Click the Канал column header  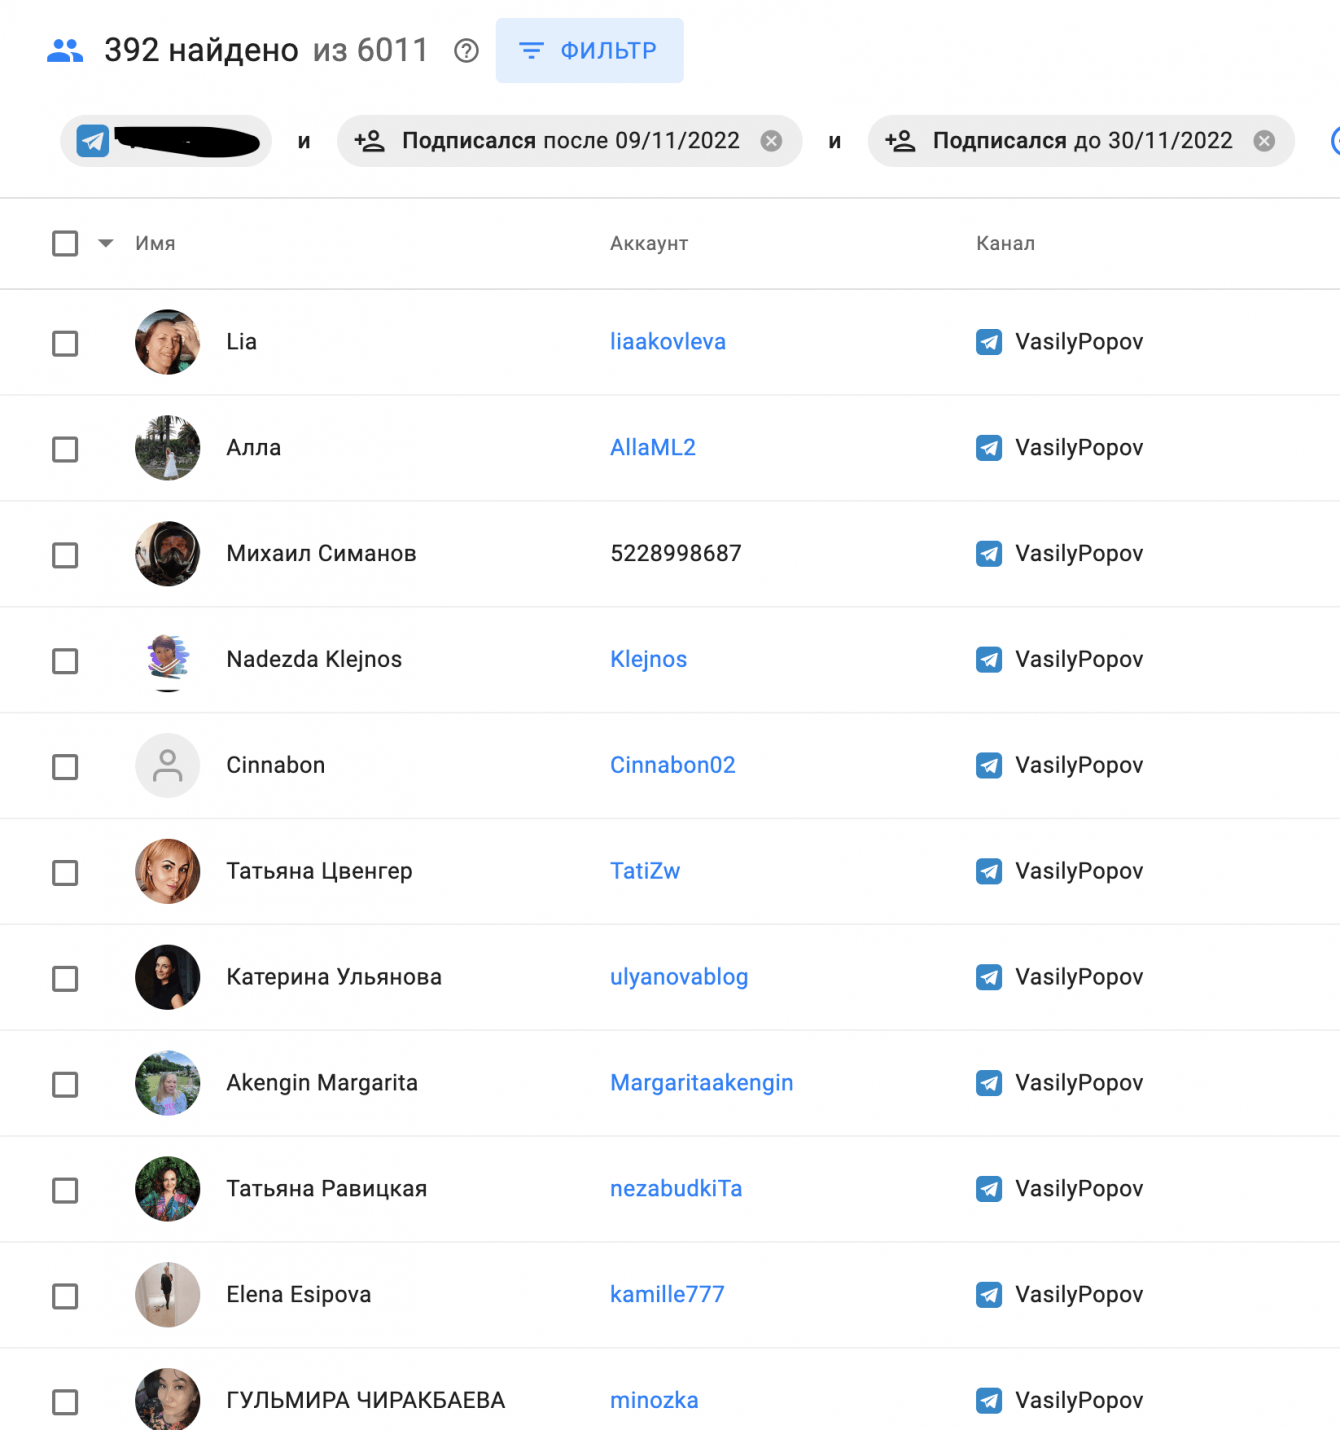tap(1005, 243)
